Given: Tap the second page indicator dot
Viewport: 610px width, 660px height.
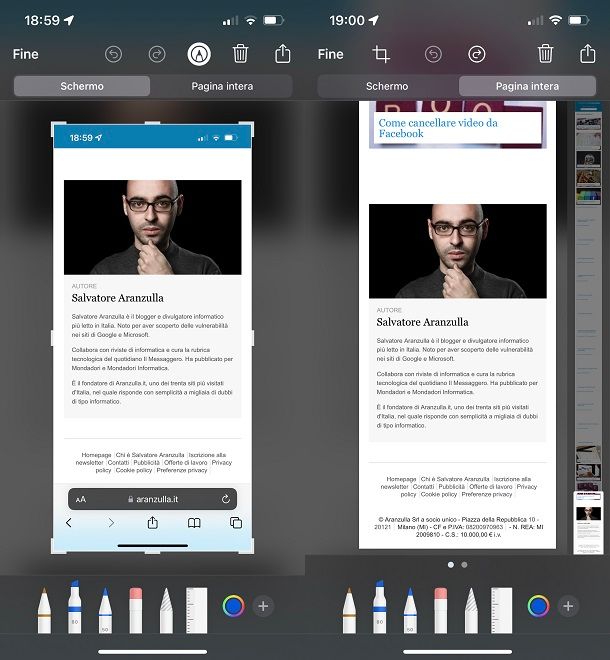Looking at the screenshot, I should (464, 565).
